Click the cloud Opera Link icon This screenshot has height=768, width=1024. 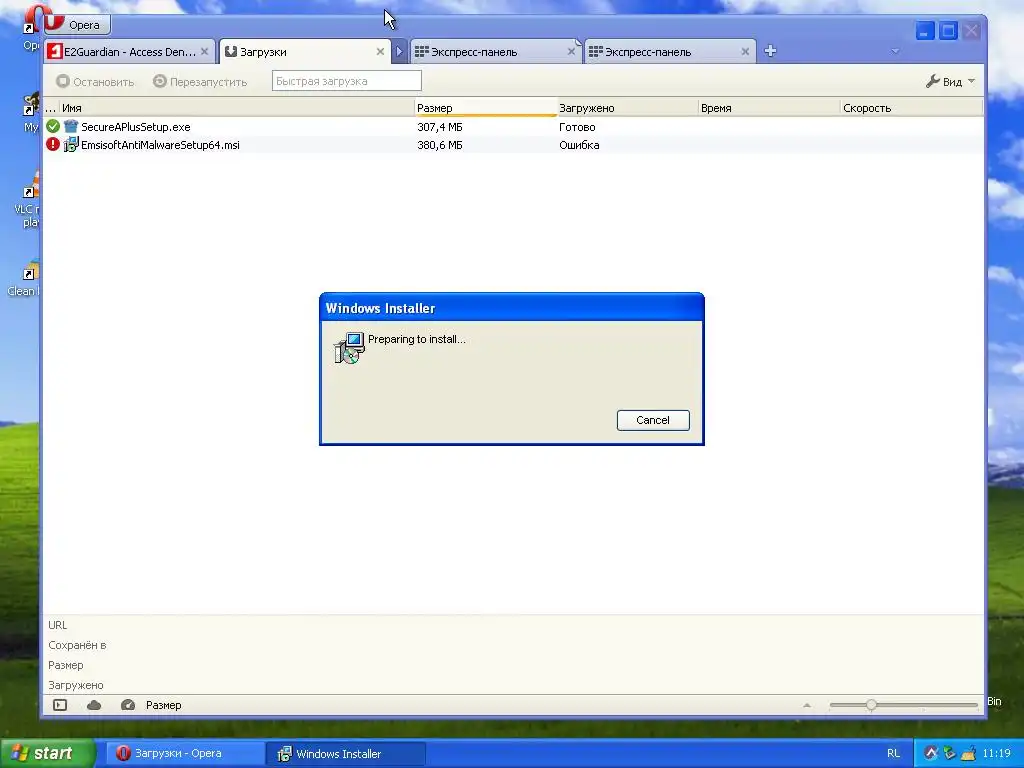tap(94, 705)
